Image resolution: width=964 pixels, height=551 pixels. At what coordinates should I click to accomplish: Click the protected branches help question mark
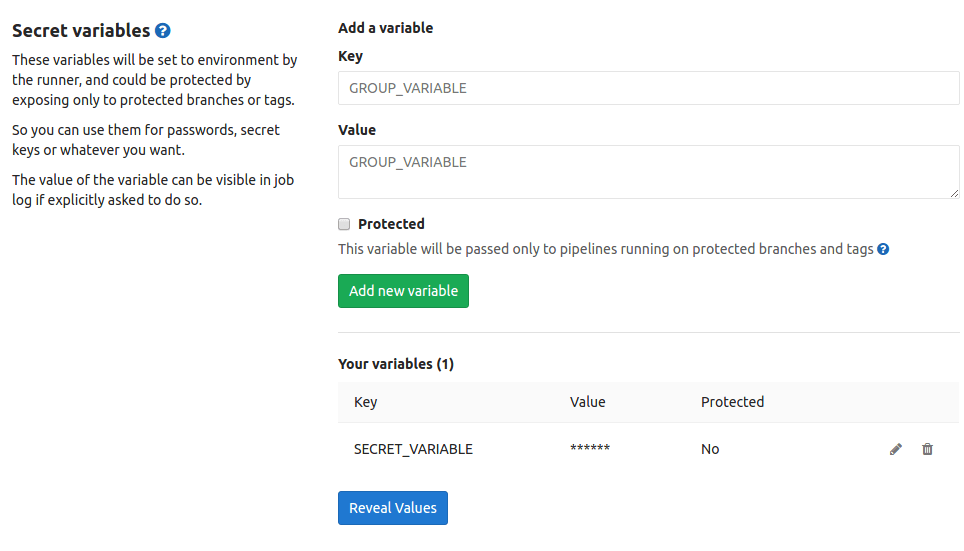(x=883, y=249)
